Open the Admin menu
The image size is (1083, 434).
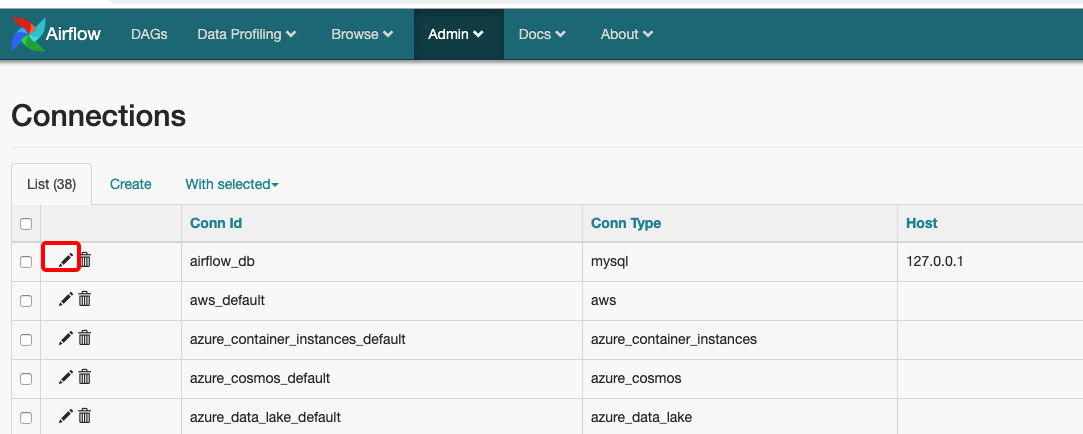click(x=456, y=34)
